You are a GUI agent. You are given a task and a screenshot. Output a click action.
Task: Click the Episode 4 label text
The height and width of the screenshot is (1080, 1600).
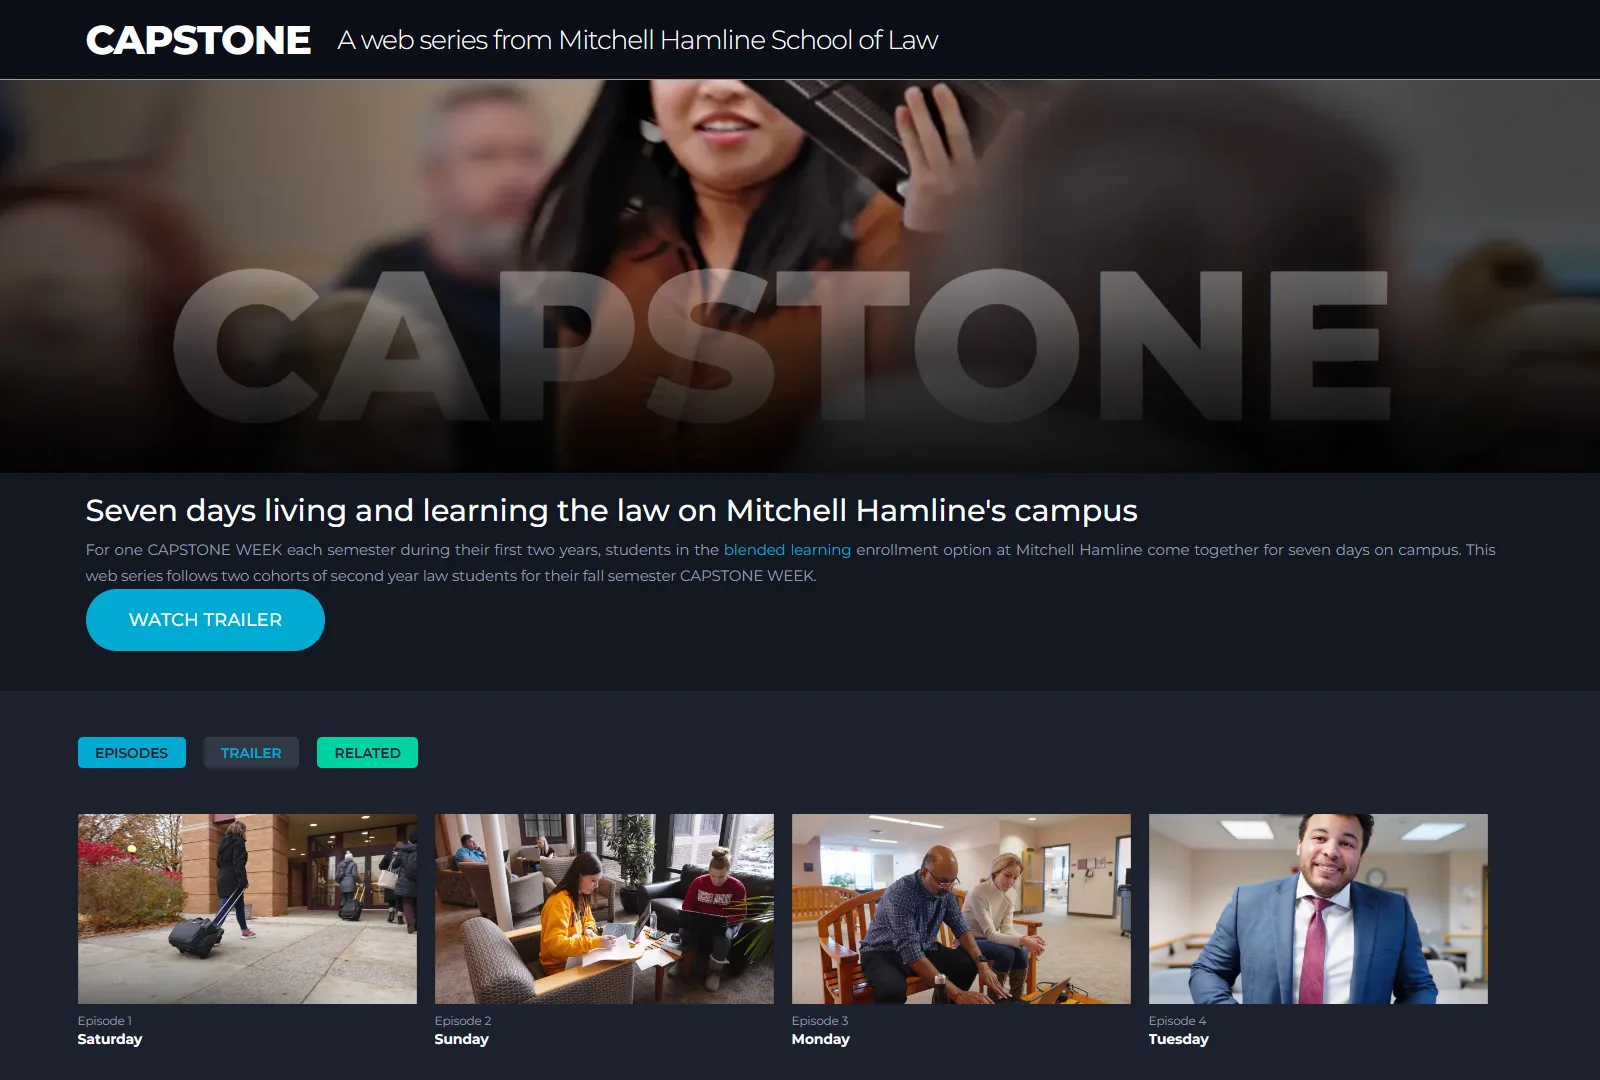[x=1178, y=1021]
